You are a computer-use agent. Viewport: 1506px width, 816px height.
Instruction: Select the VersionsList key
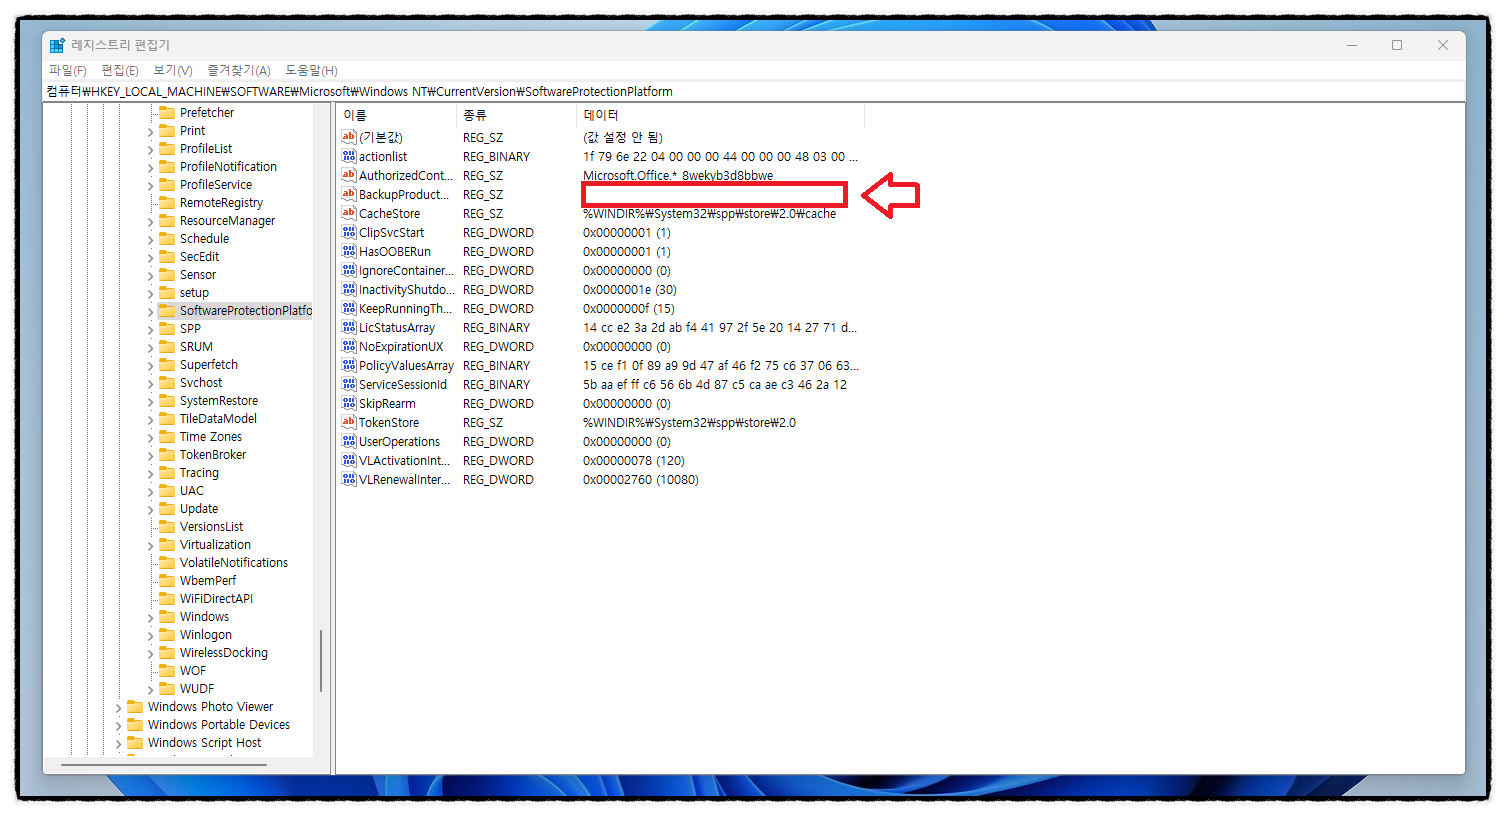point(211,527)
